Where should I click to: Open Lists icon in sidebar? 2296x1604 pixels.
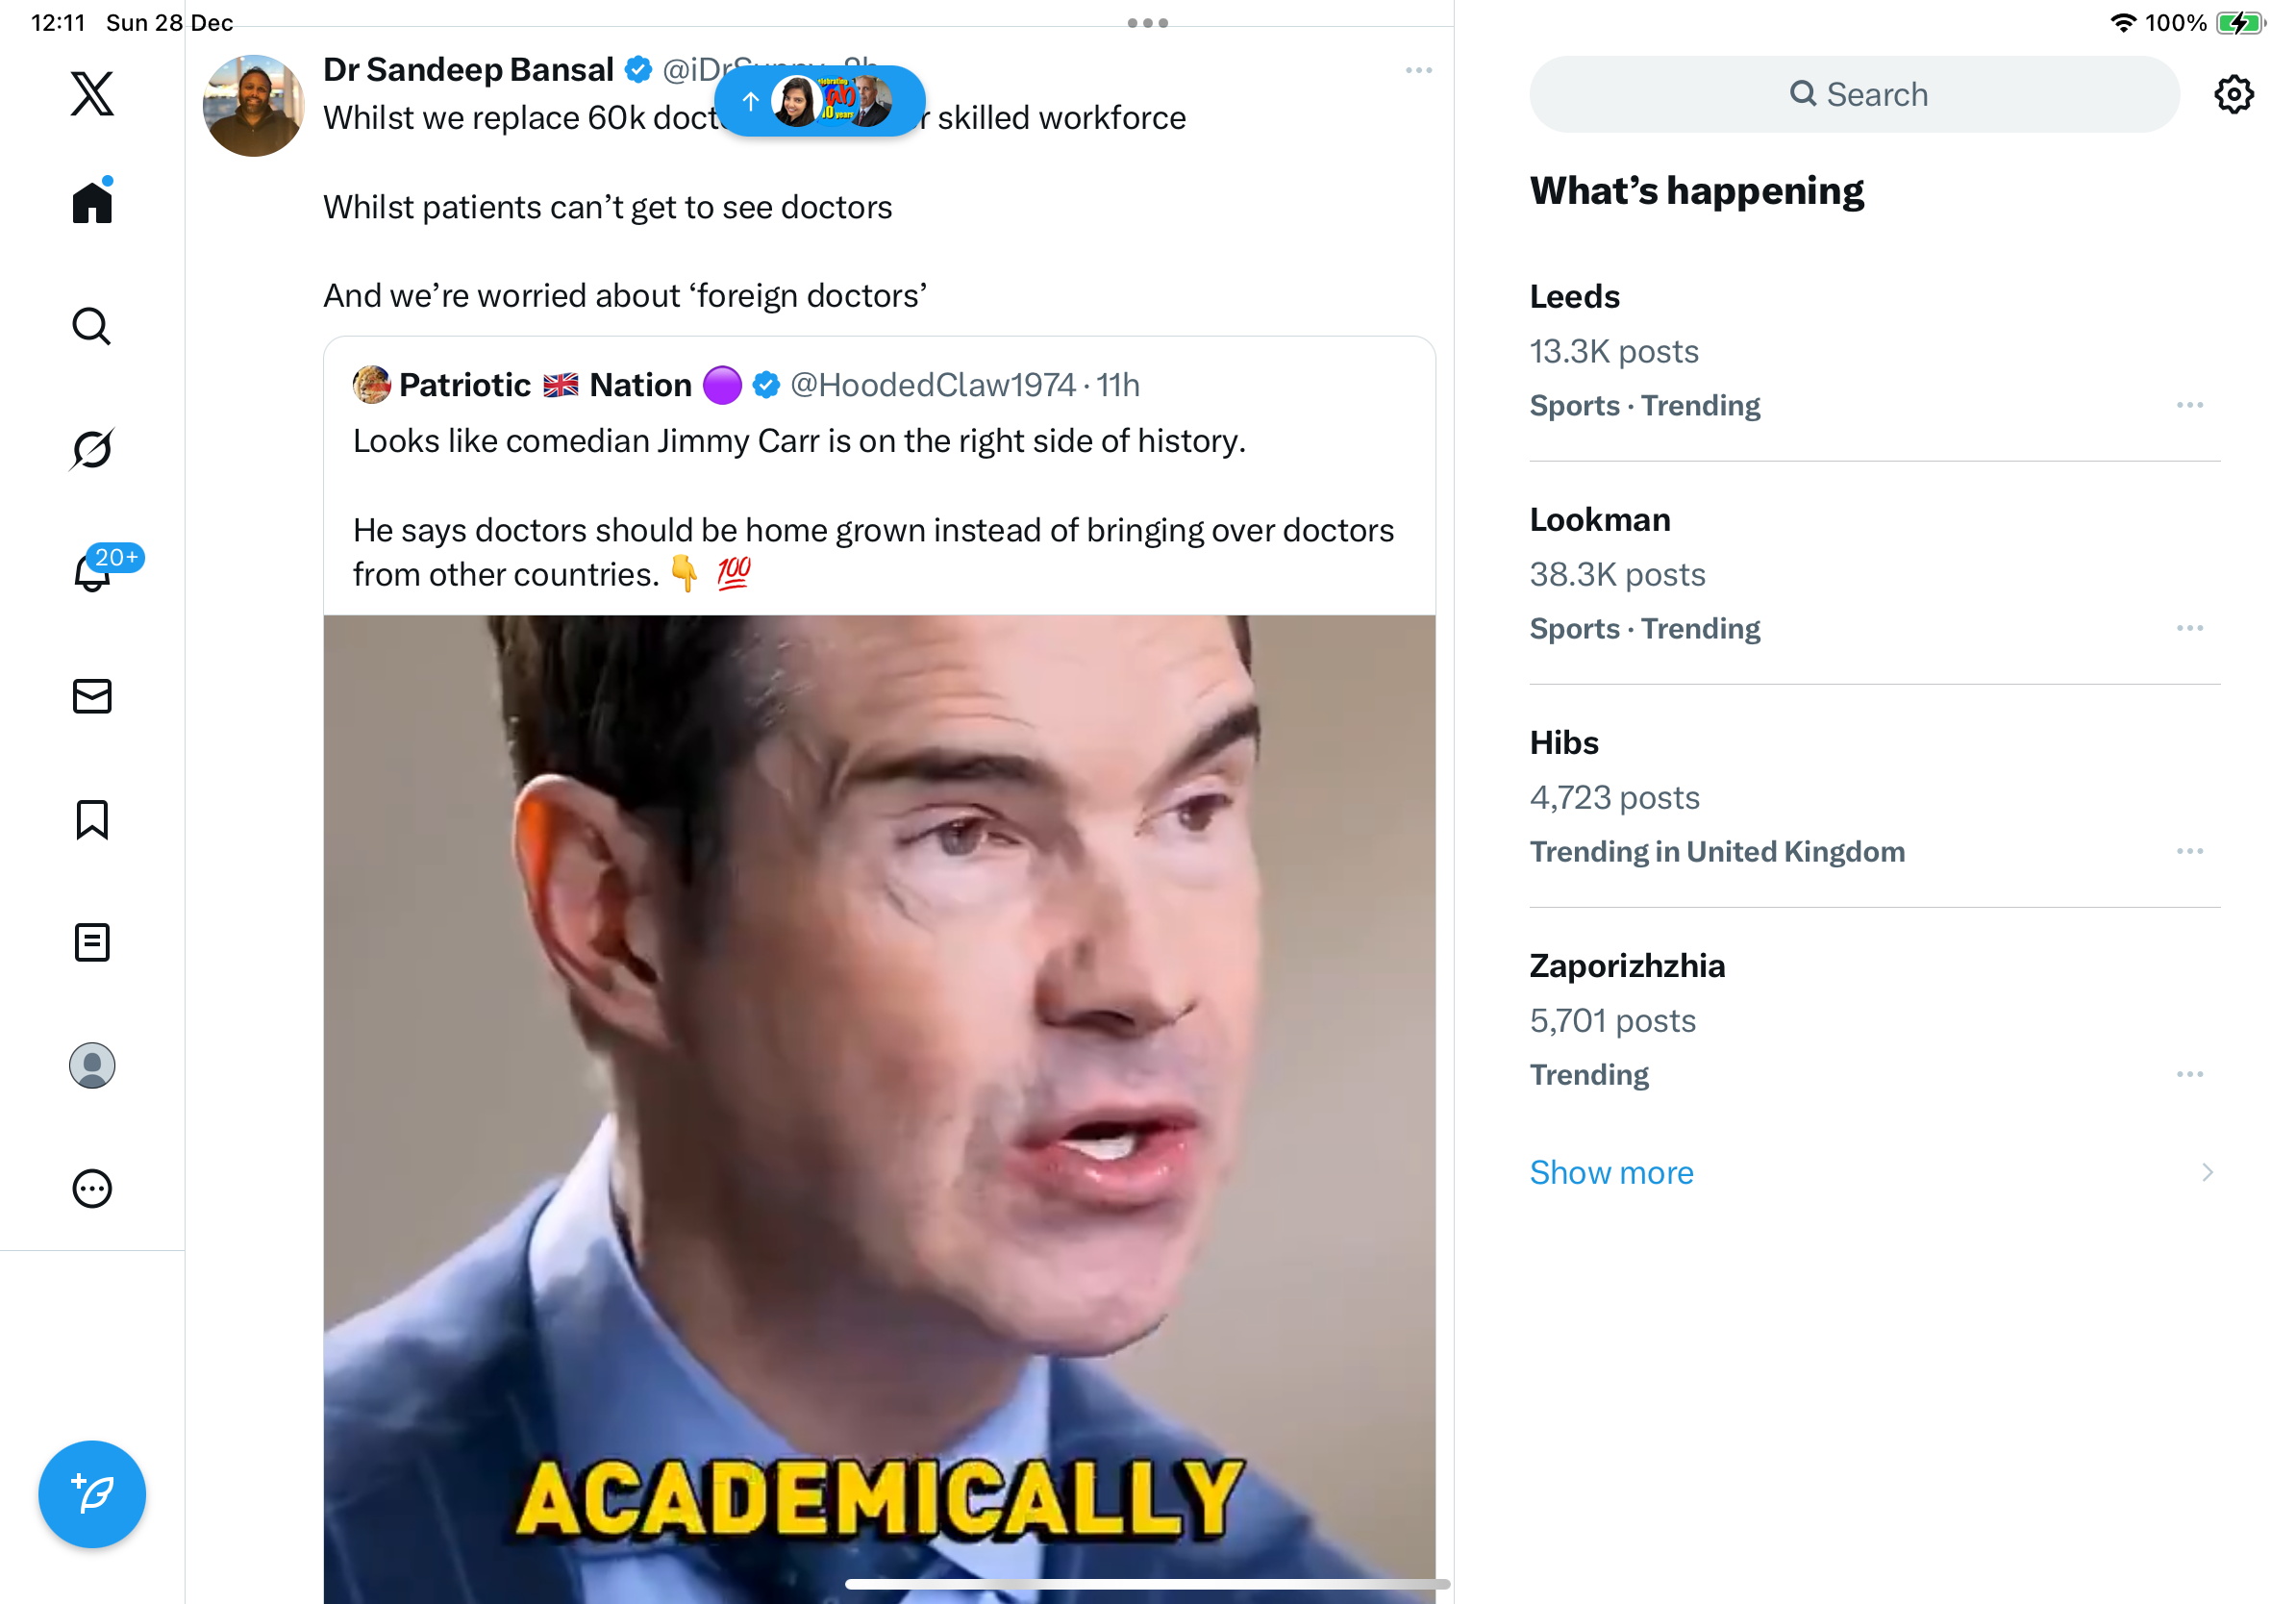click(x=92, y=942)
